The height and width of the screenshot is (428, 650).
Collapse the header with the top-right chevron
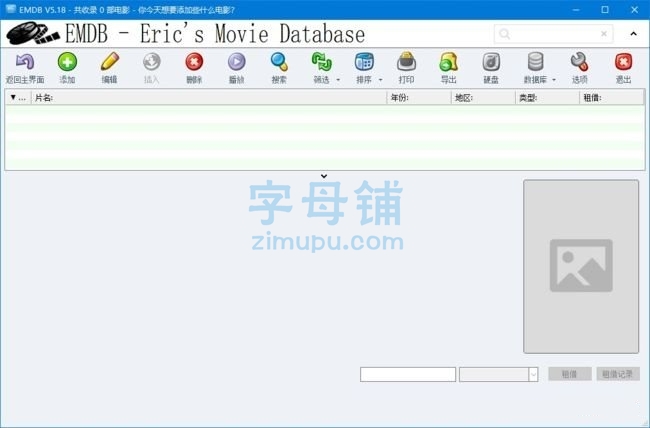click(632, 35)
